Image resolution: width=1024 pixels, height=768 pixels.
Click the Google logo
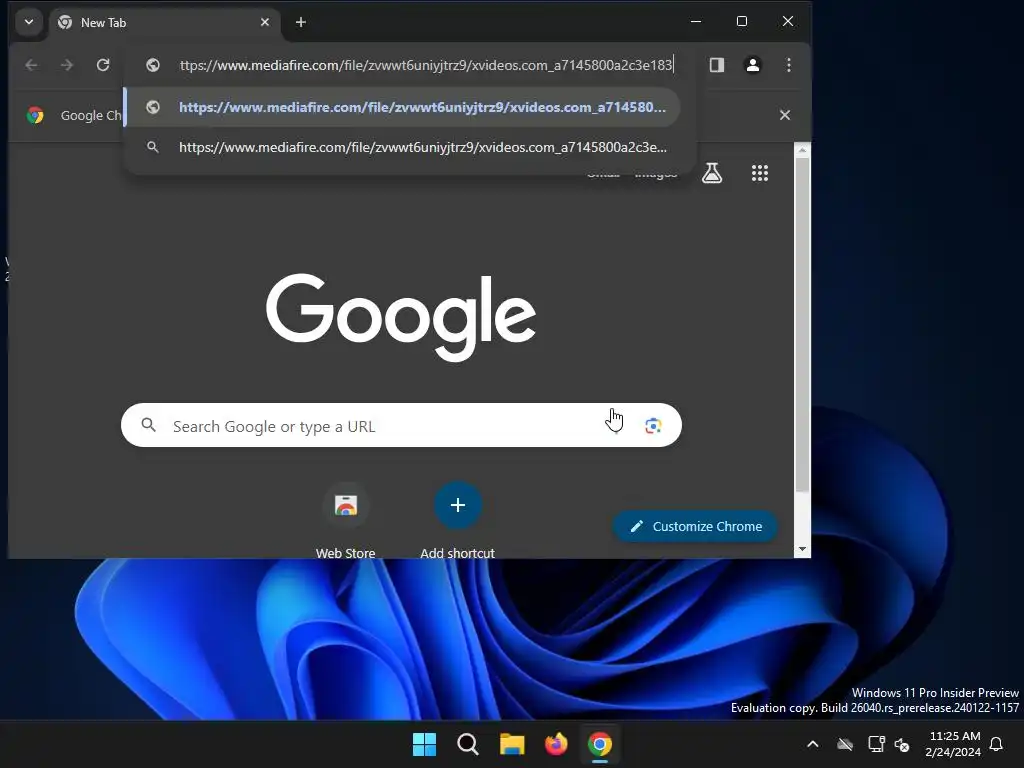pos(401,317)
